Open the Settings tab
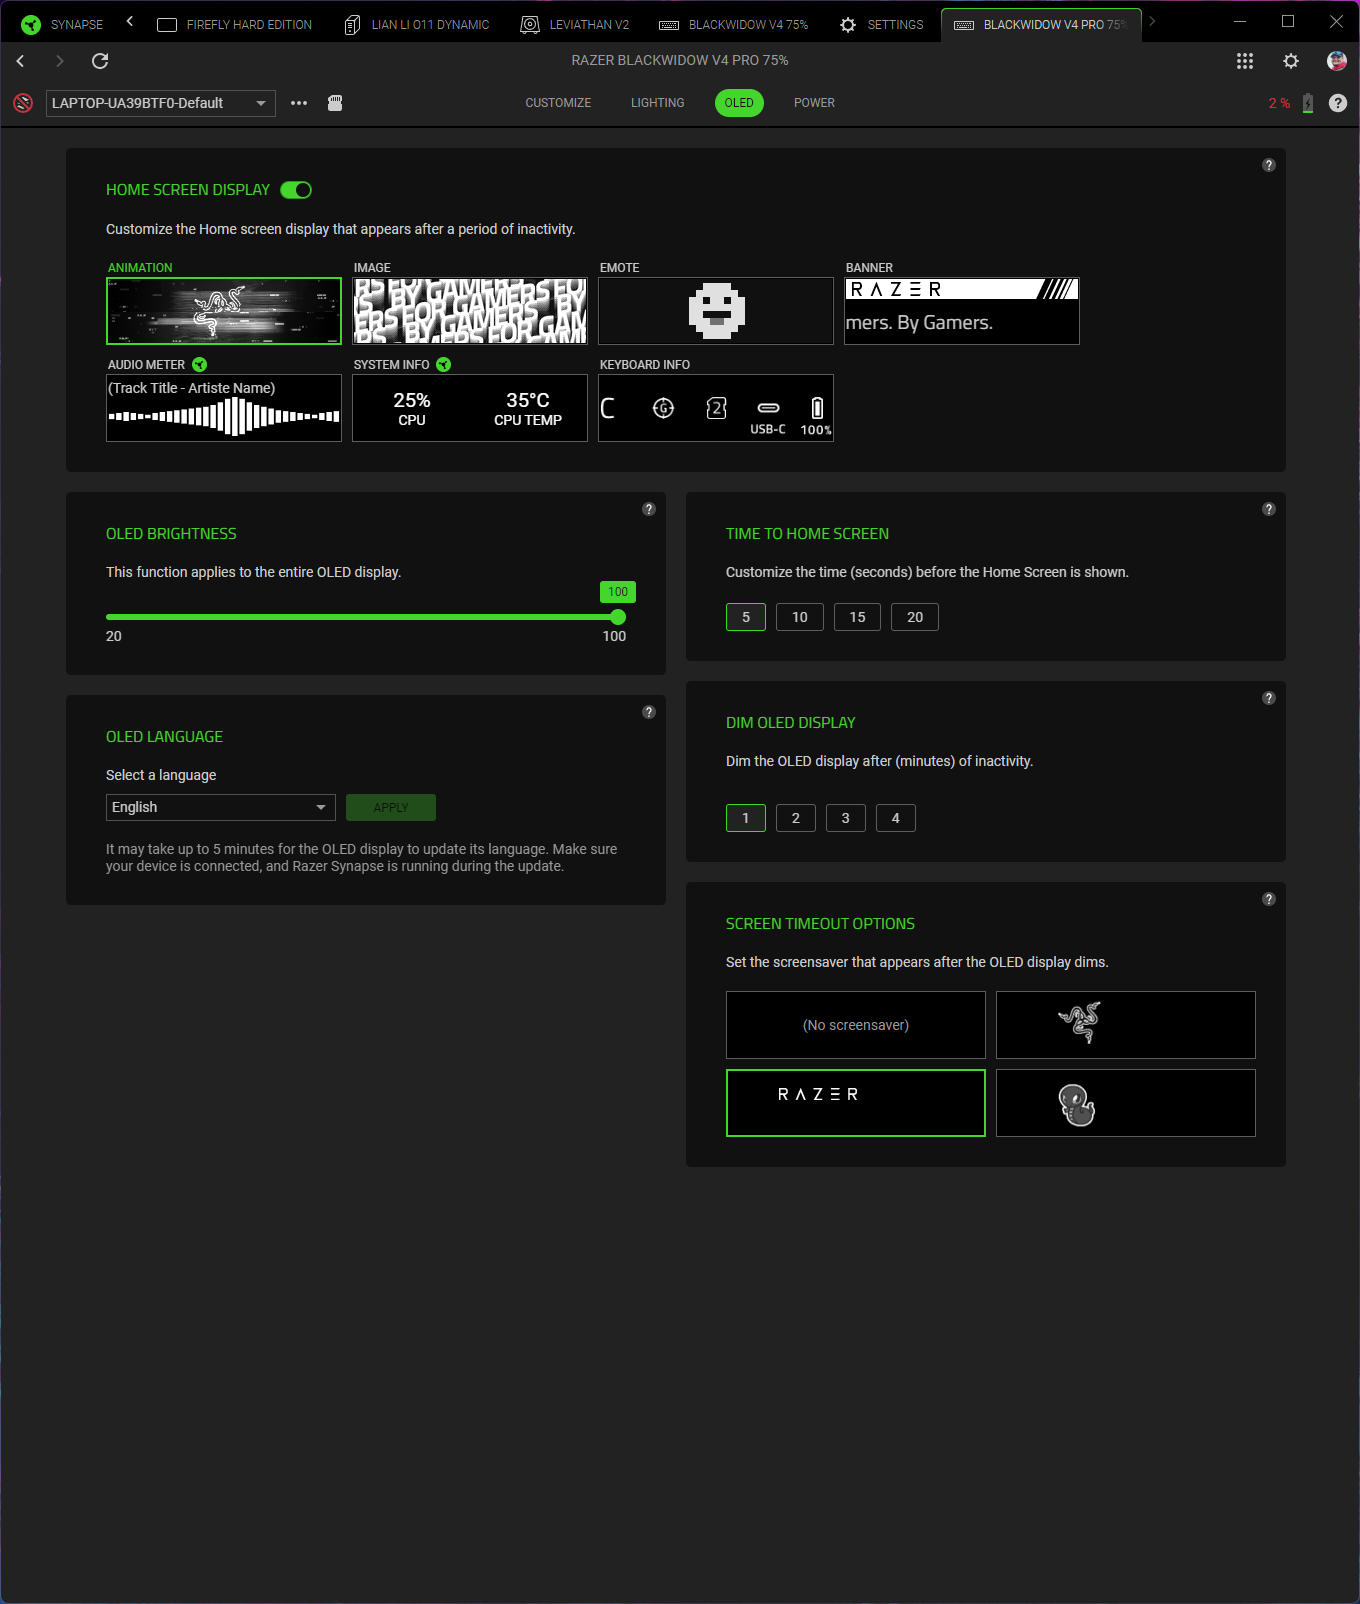This screenshot has width=1360, height=1604. (x=882, y=24)
